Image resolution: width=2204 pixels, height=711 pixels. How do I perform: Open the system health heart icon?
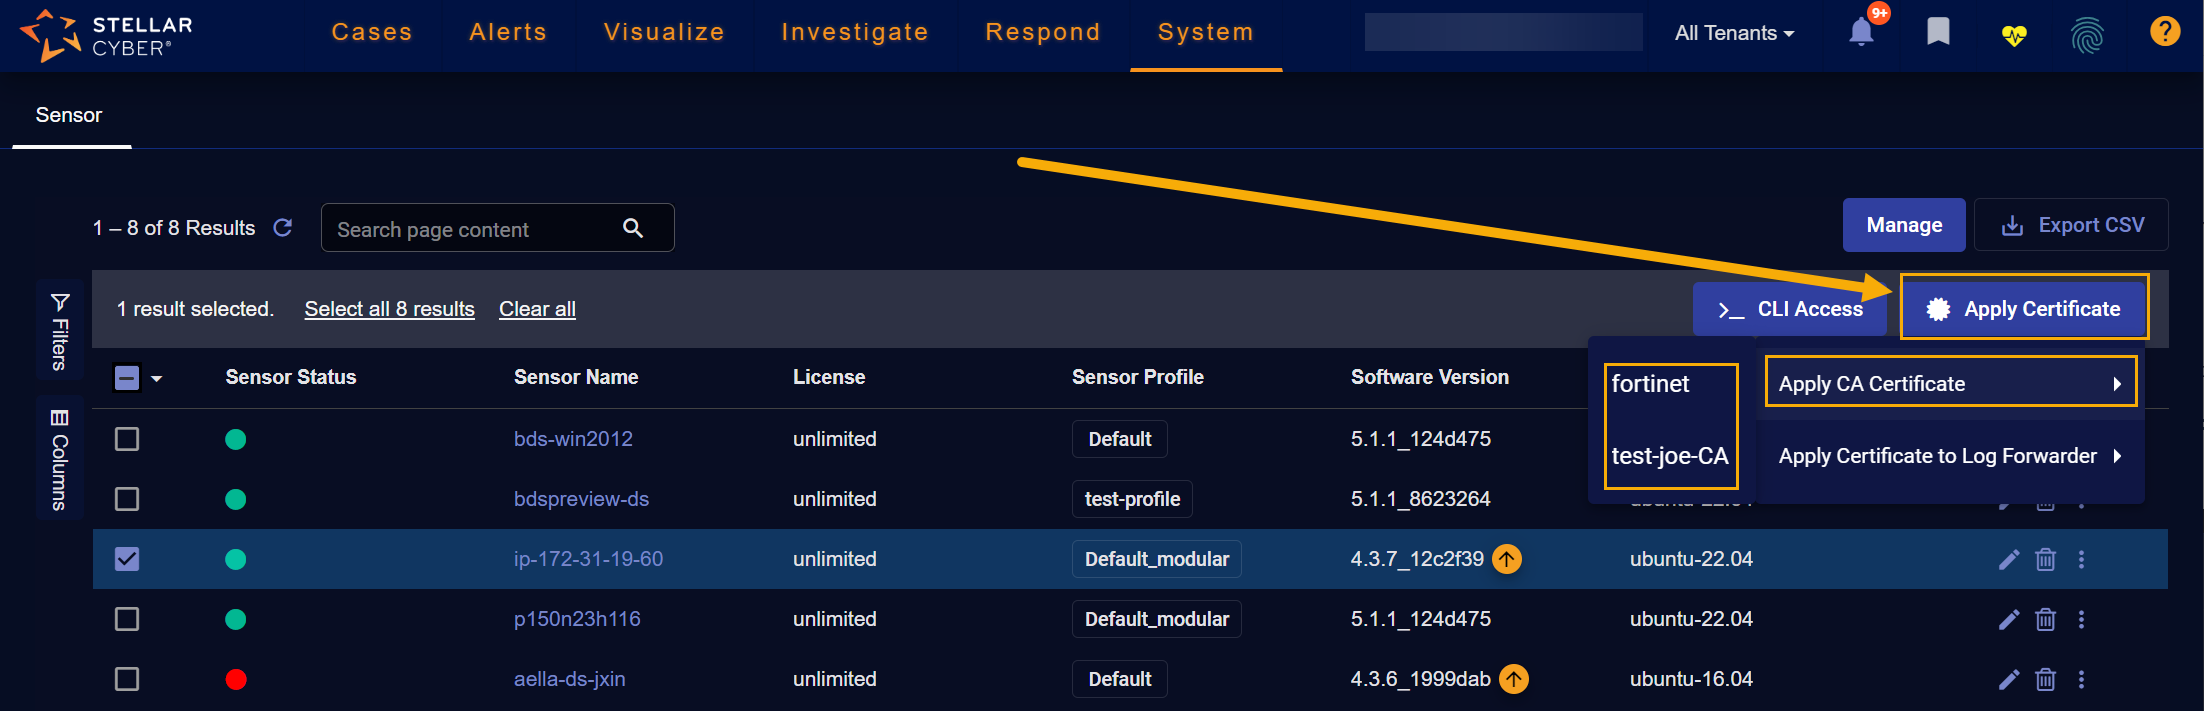coord(2013,35)
